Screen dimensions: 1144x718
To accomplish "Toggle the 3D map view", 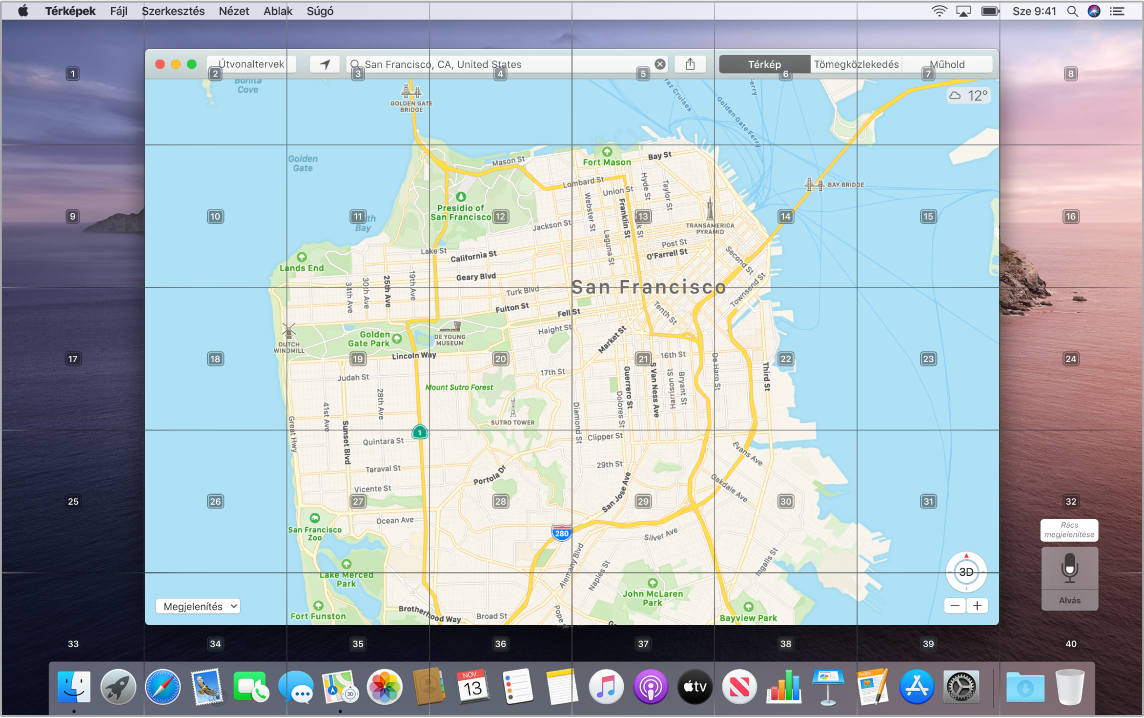I will pyautogui.click(x=966, y=573).
